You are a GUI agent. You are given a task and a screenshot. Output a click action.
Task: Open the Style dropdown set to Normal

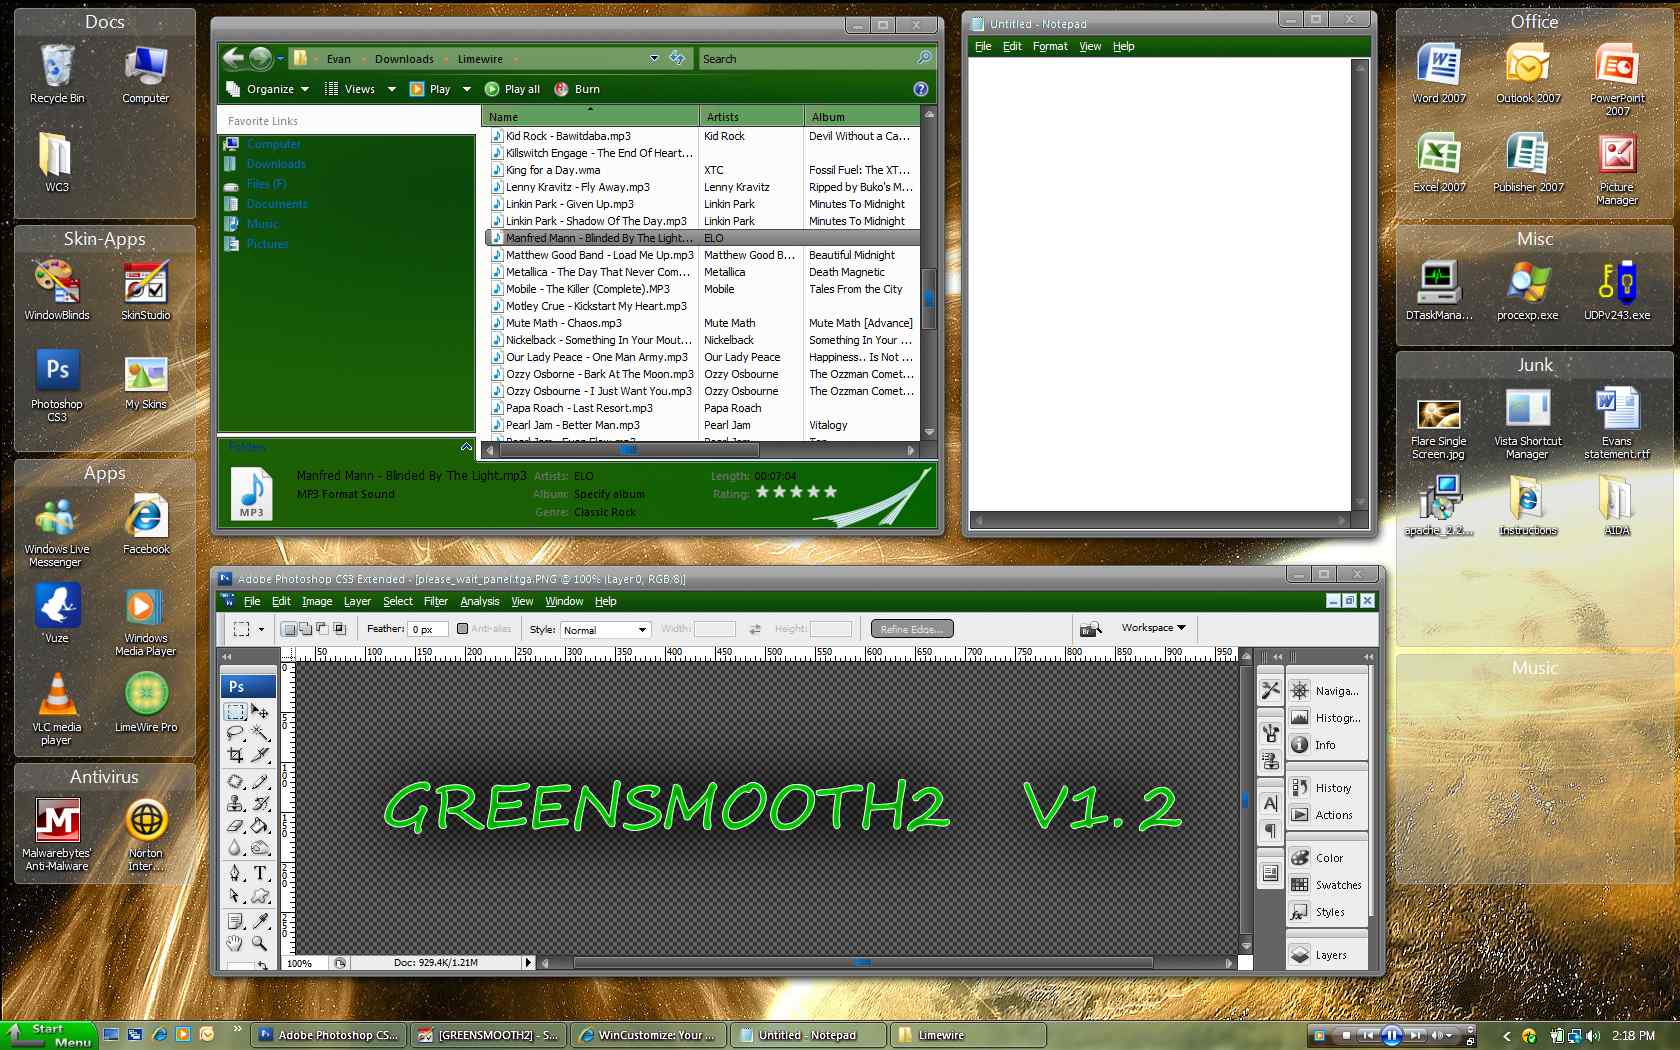(605, 630)
